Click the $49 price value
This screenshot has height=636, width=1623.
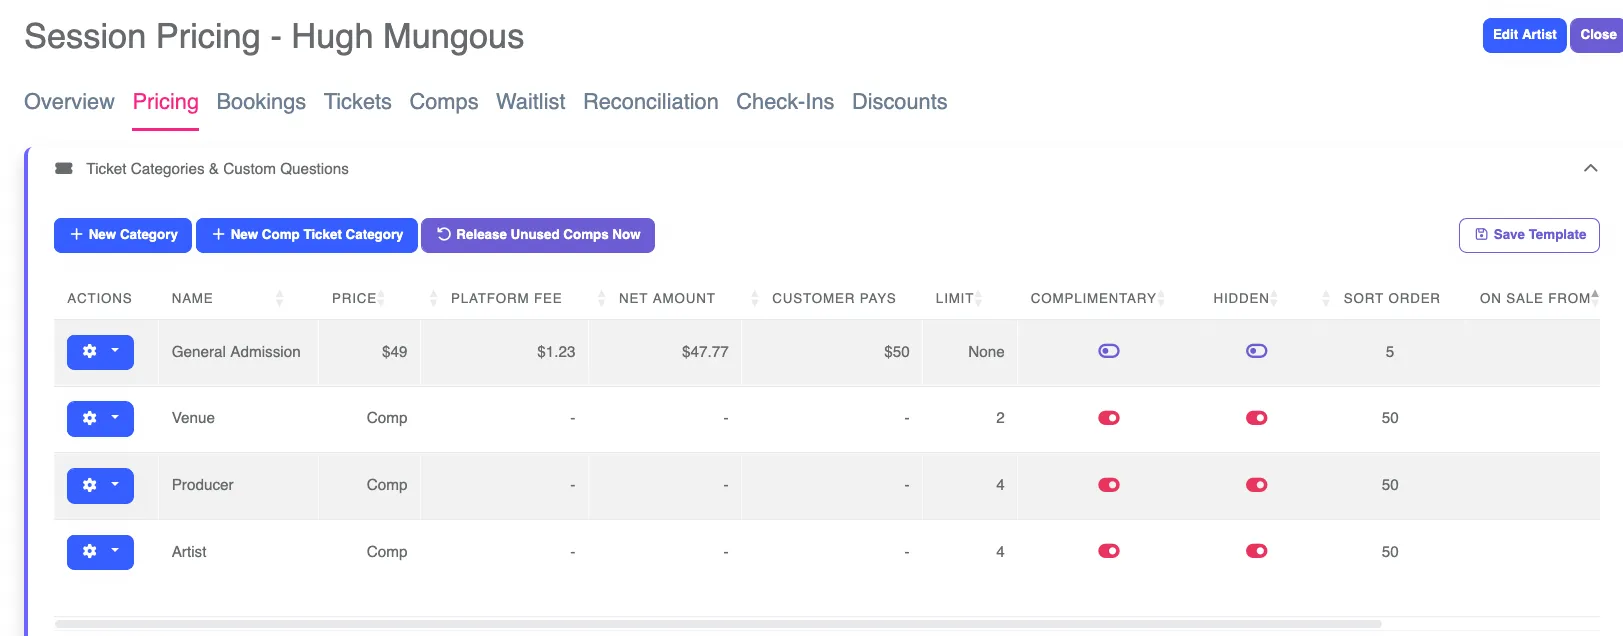[x=394, y=352]
